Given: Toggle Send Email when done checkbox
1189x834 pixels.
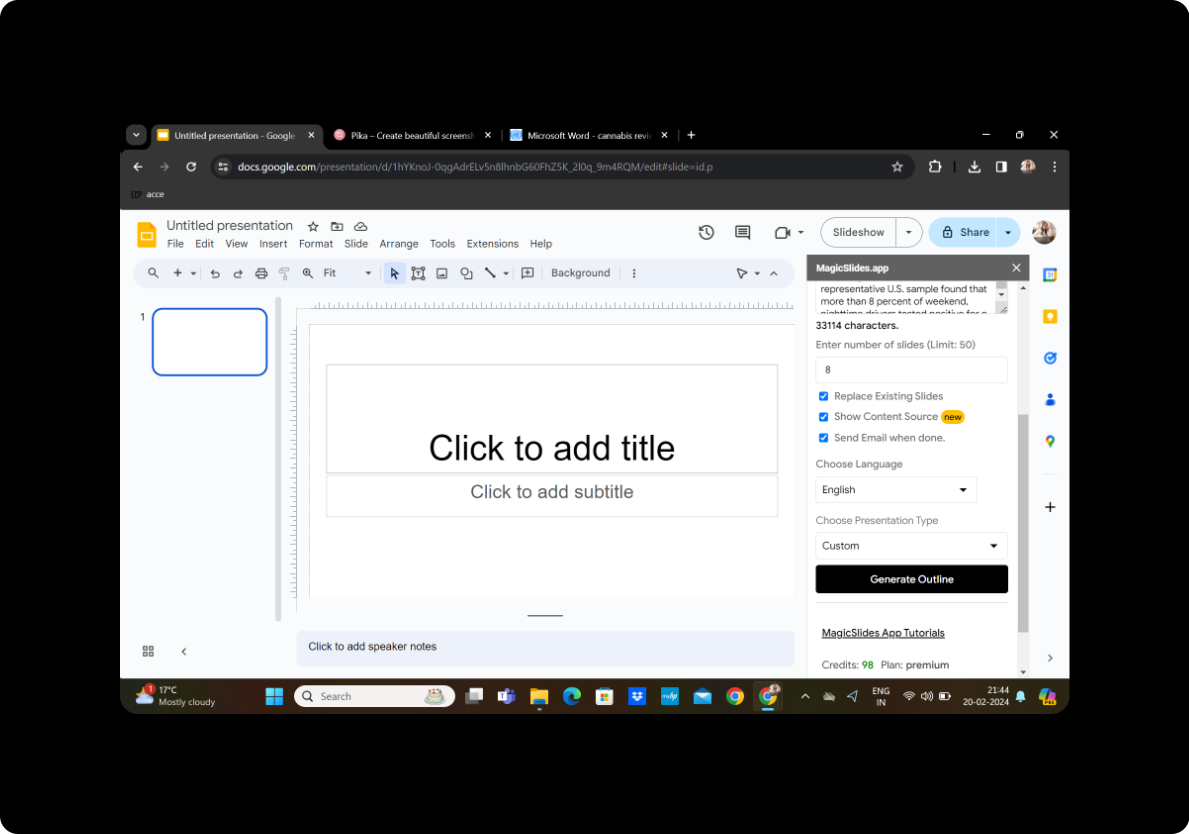Looking at the screenshot, I should coord(824,437).
